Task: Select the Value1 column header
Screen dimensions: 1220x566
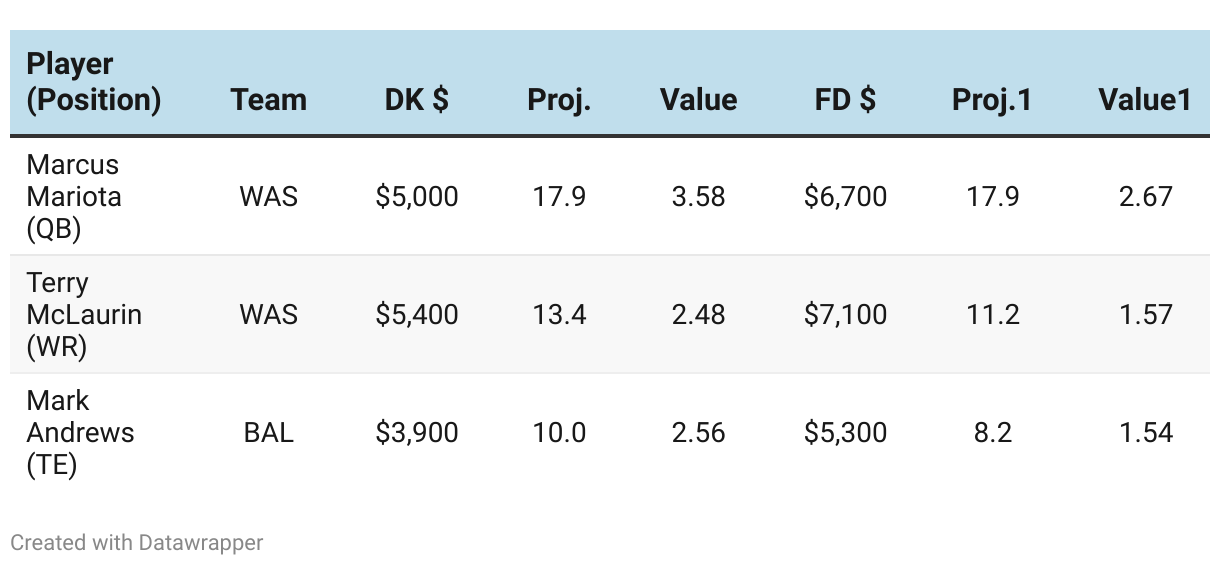Action: [1144, 100]
